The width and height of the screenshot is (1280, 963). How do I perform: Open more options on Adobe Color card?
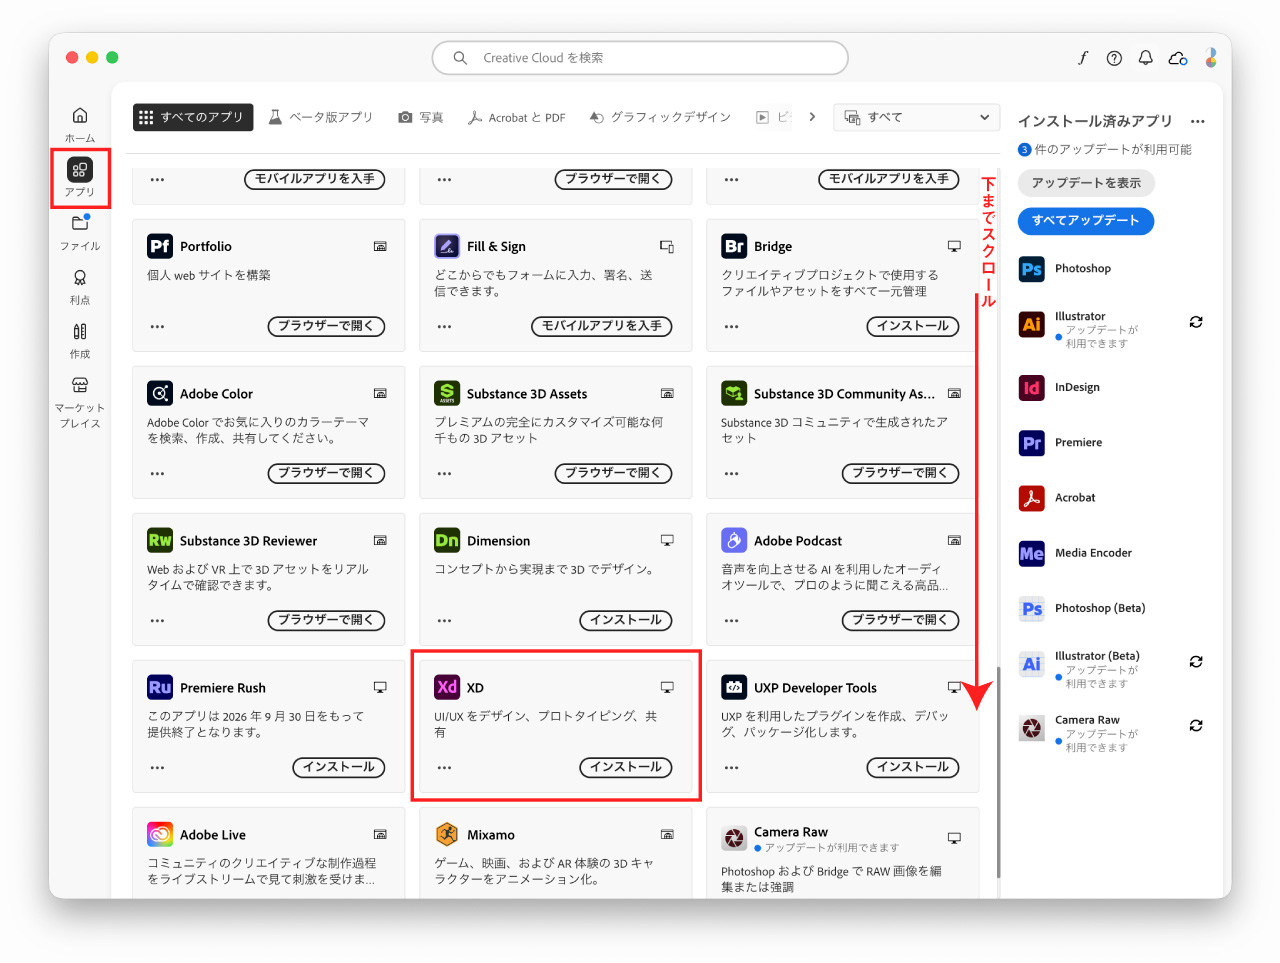click(157, 473)
